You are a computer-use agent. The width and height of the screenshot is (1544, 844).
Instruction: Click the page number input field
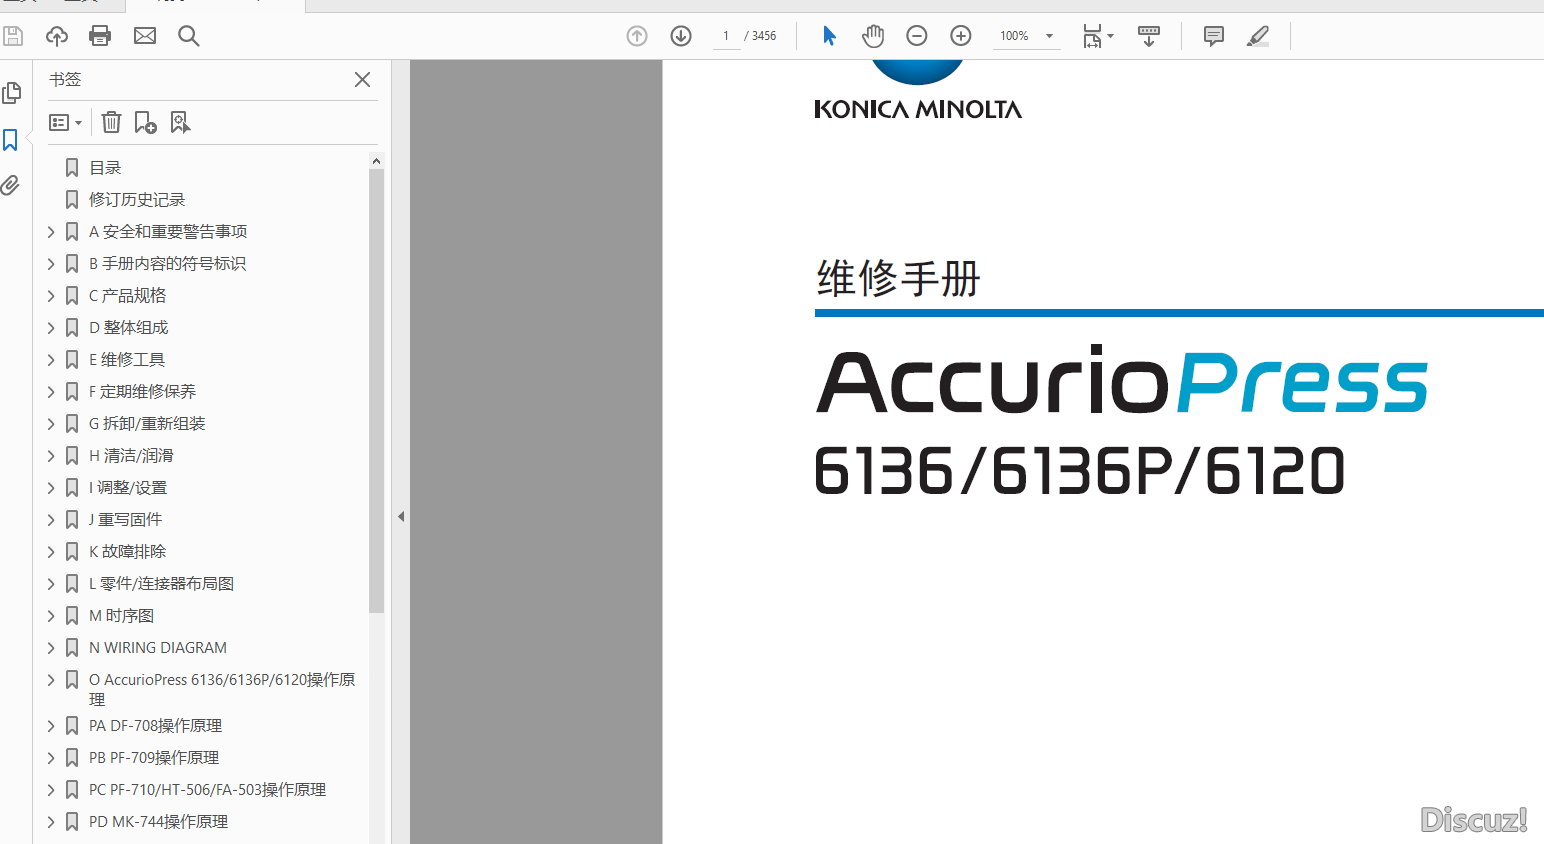coord(726,36)
